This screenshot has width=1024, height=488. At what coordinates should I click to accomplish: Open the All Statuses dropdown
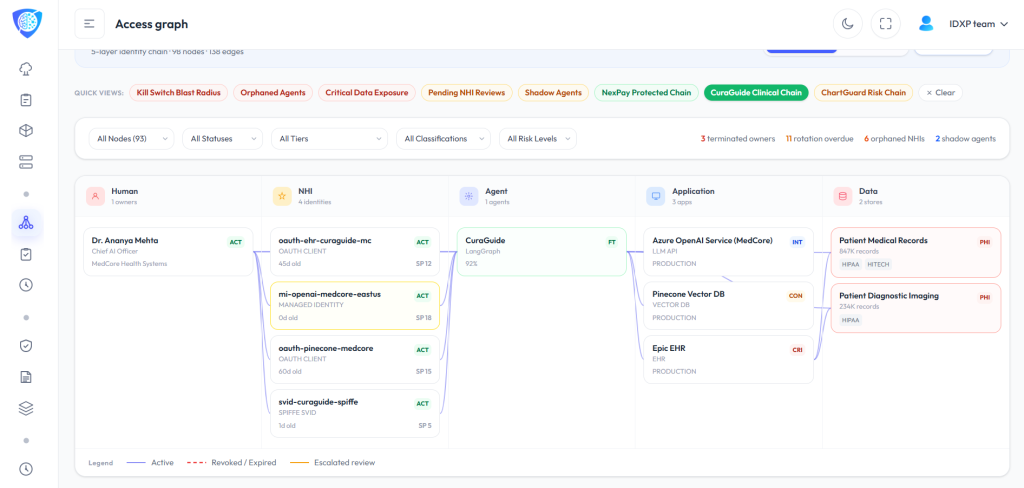tap(223, 138)
